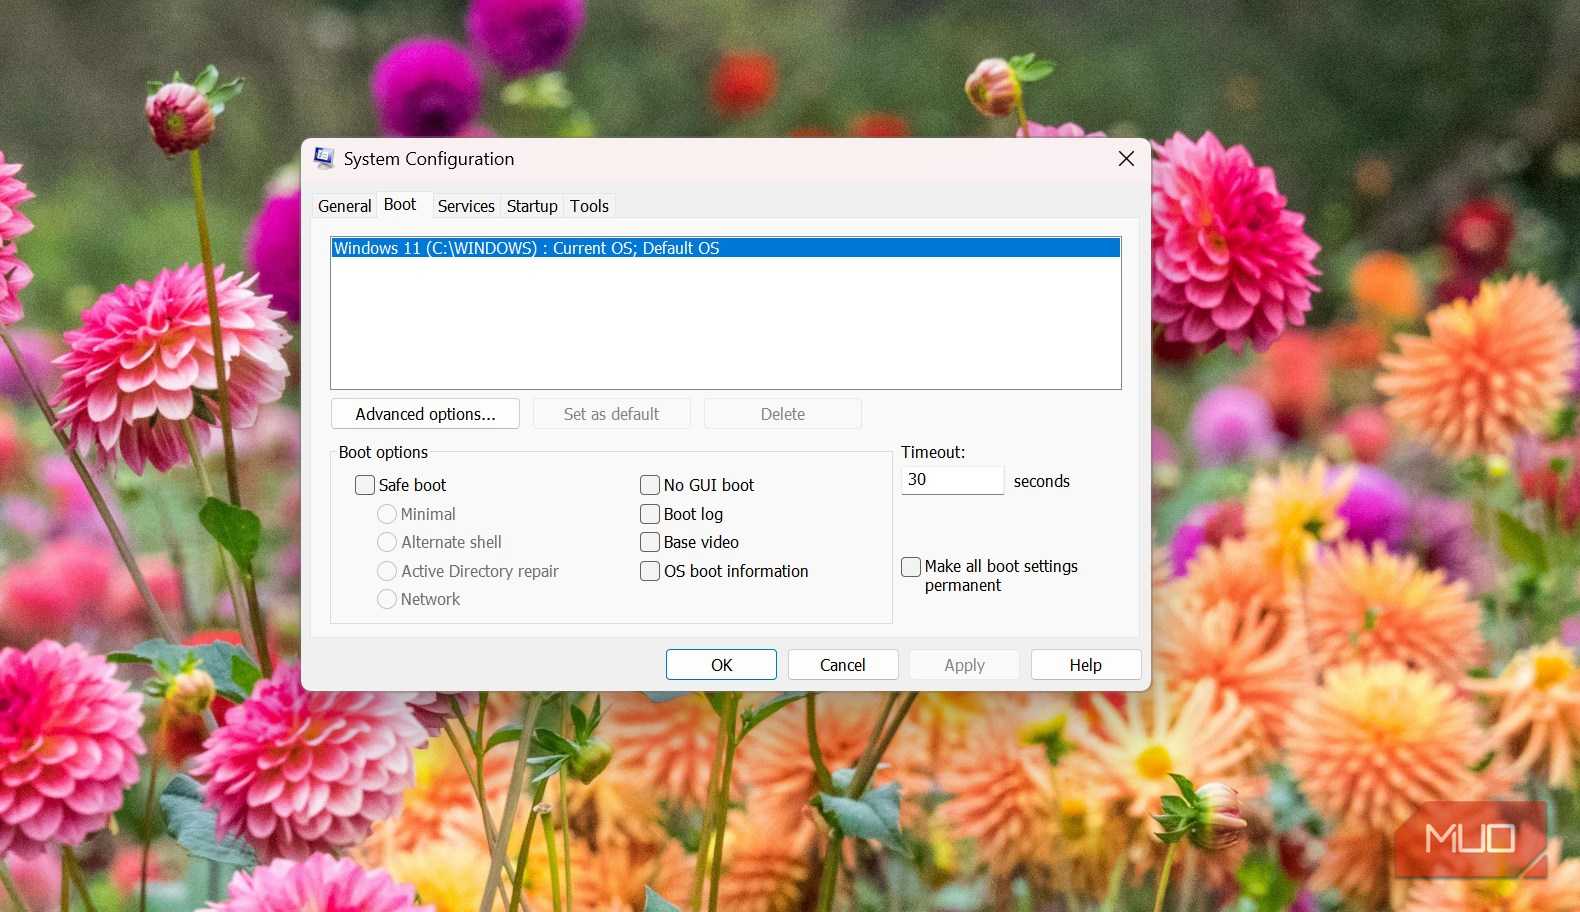The image size is (1580, 912).
Task: Open Help for System Configuration
Action: point(1086,665)
